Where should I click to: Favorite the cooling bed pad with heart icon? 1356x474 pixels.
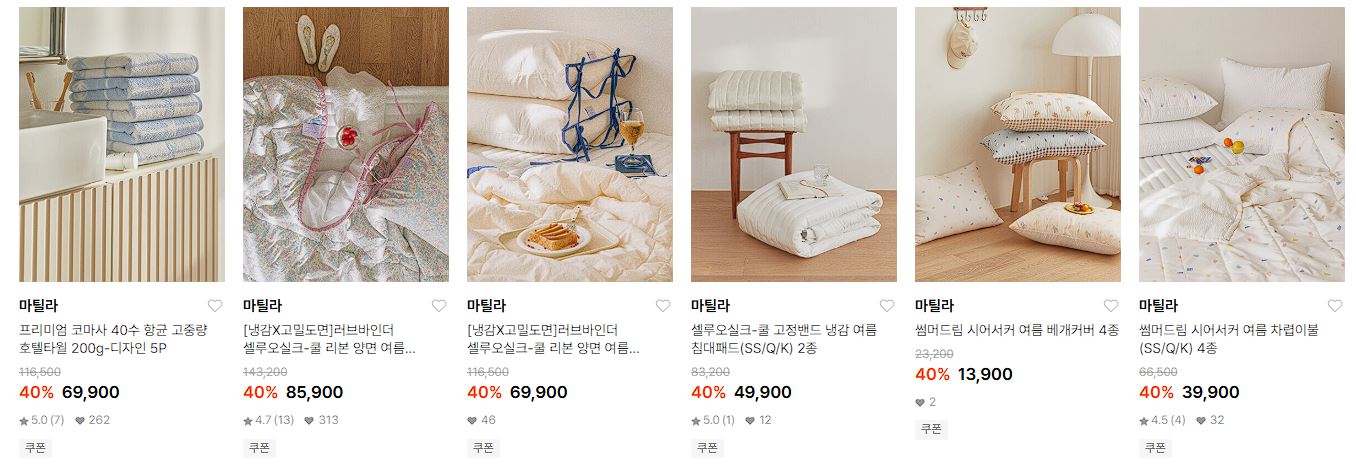[x=887, y=306]
